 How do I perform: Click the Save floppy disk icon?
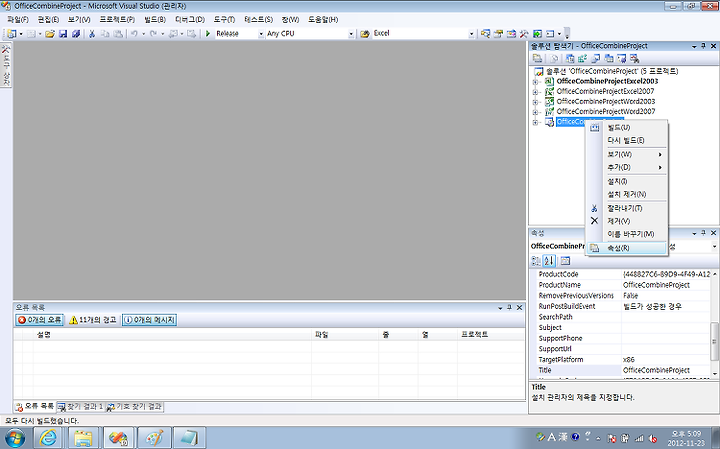(63, 34)
